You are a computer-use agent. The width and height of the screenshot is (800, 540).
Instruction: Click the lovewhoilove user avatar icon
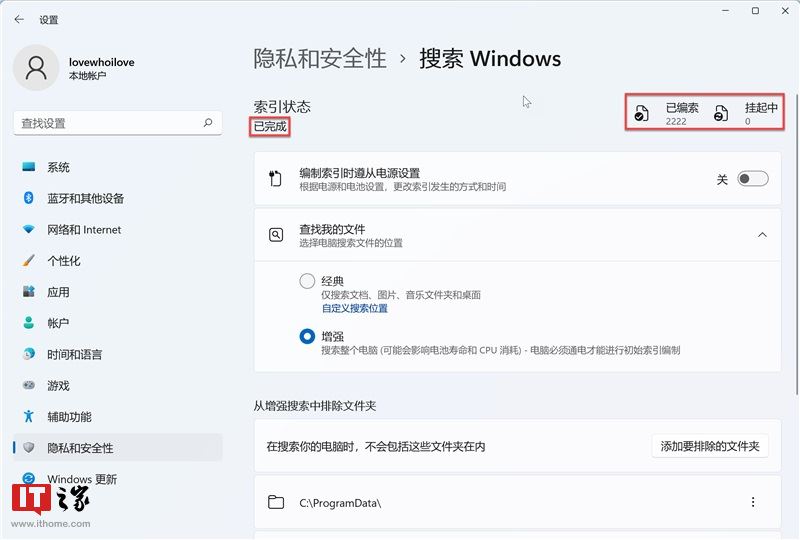(x=36, y=67)
